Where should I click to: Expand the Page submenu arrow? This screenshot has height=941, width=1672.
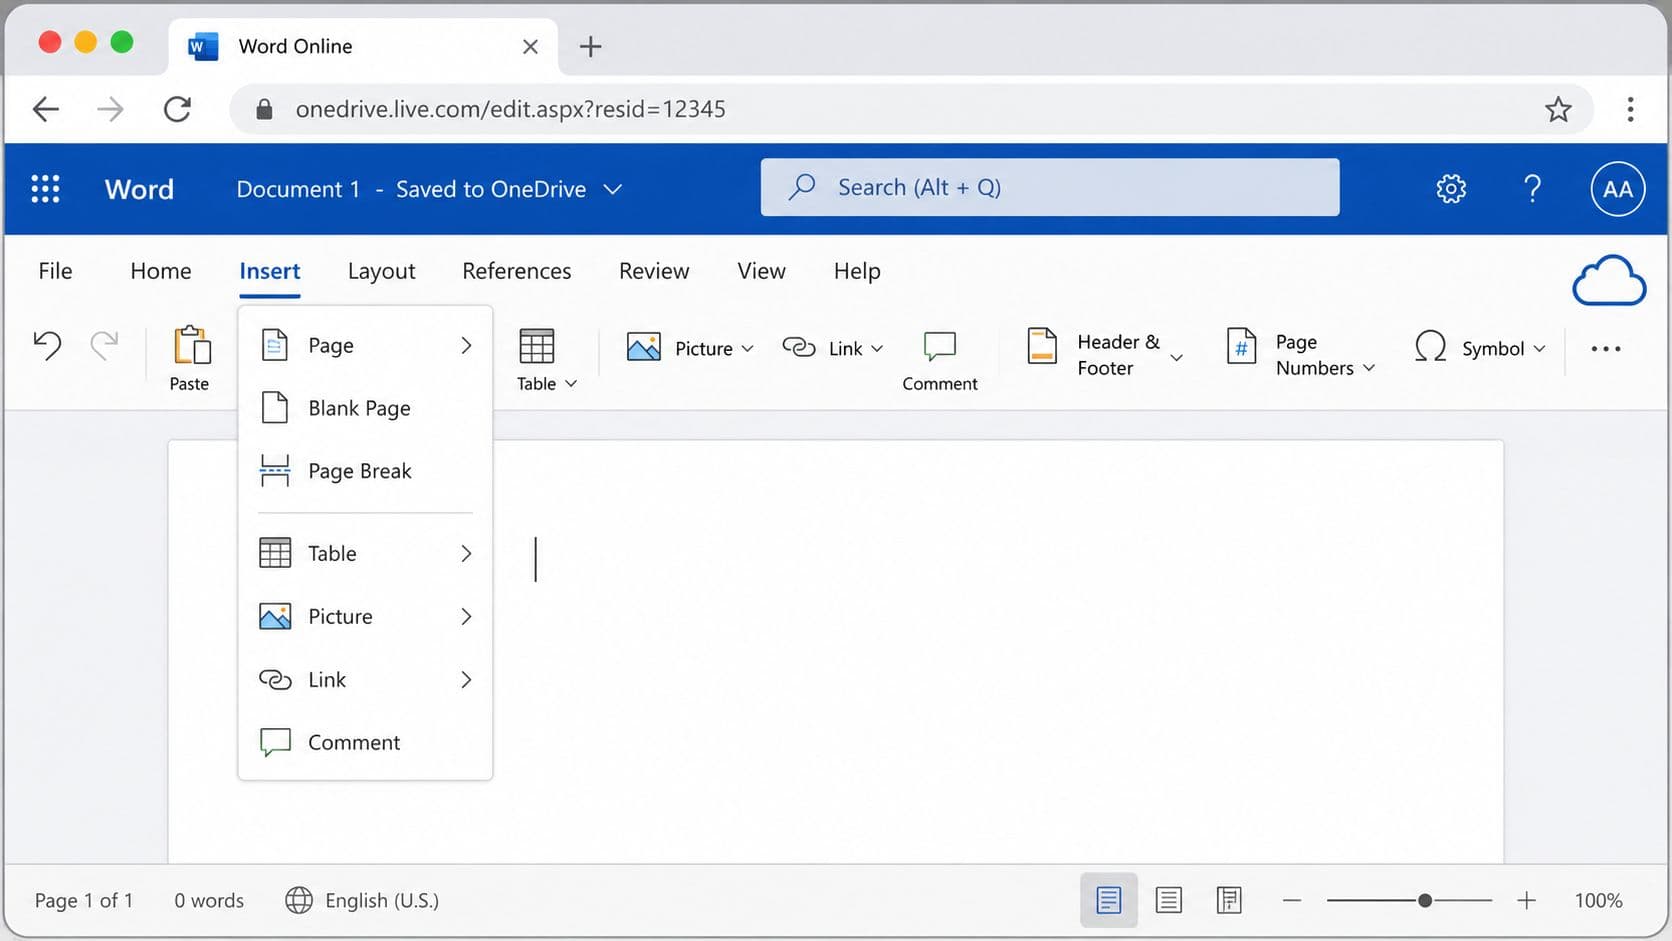[466, 346]
